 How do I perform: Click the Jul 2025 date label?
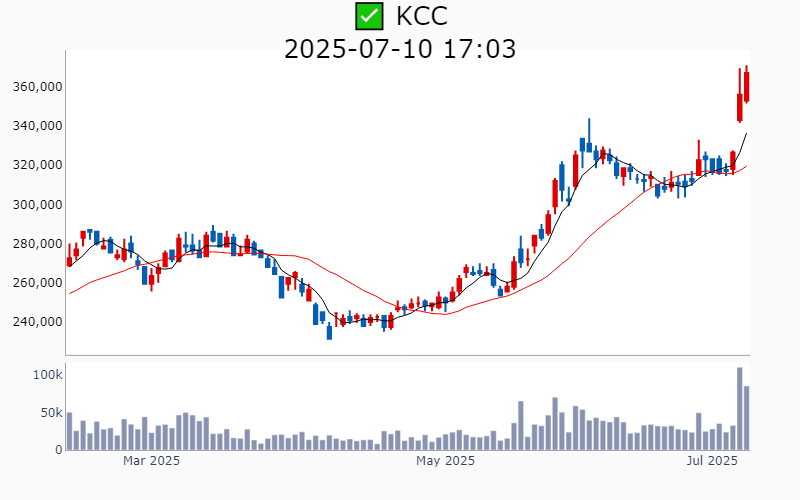pyautogui.click(x=712, y=461)
